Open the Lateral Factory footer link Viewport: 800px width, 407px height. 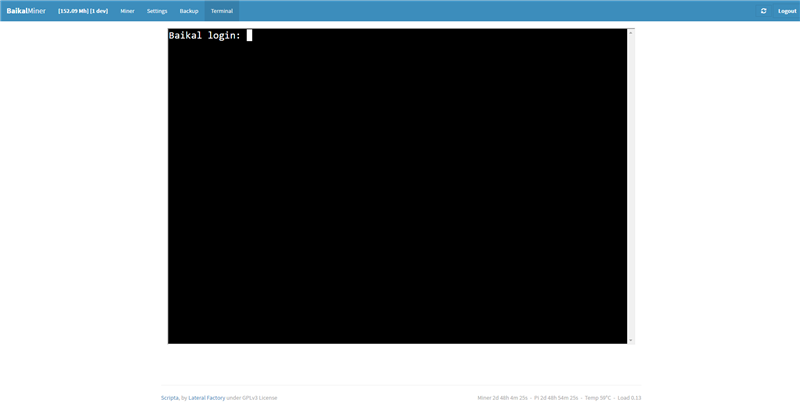(x=207, y=398)
